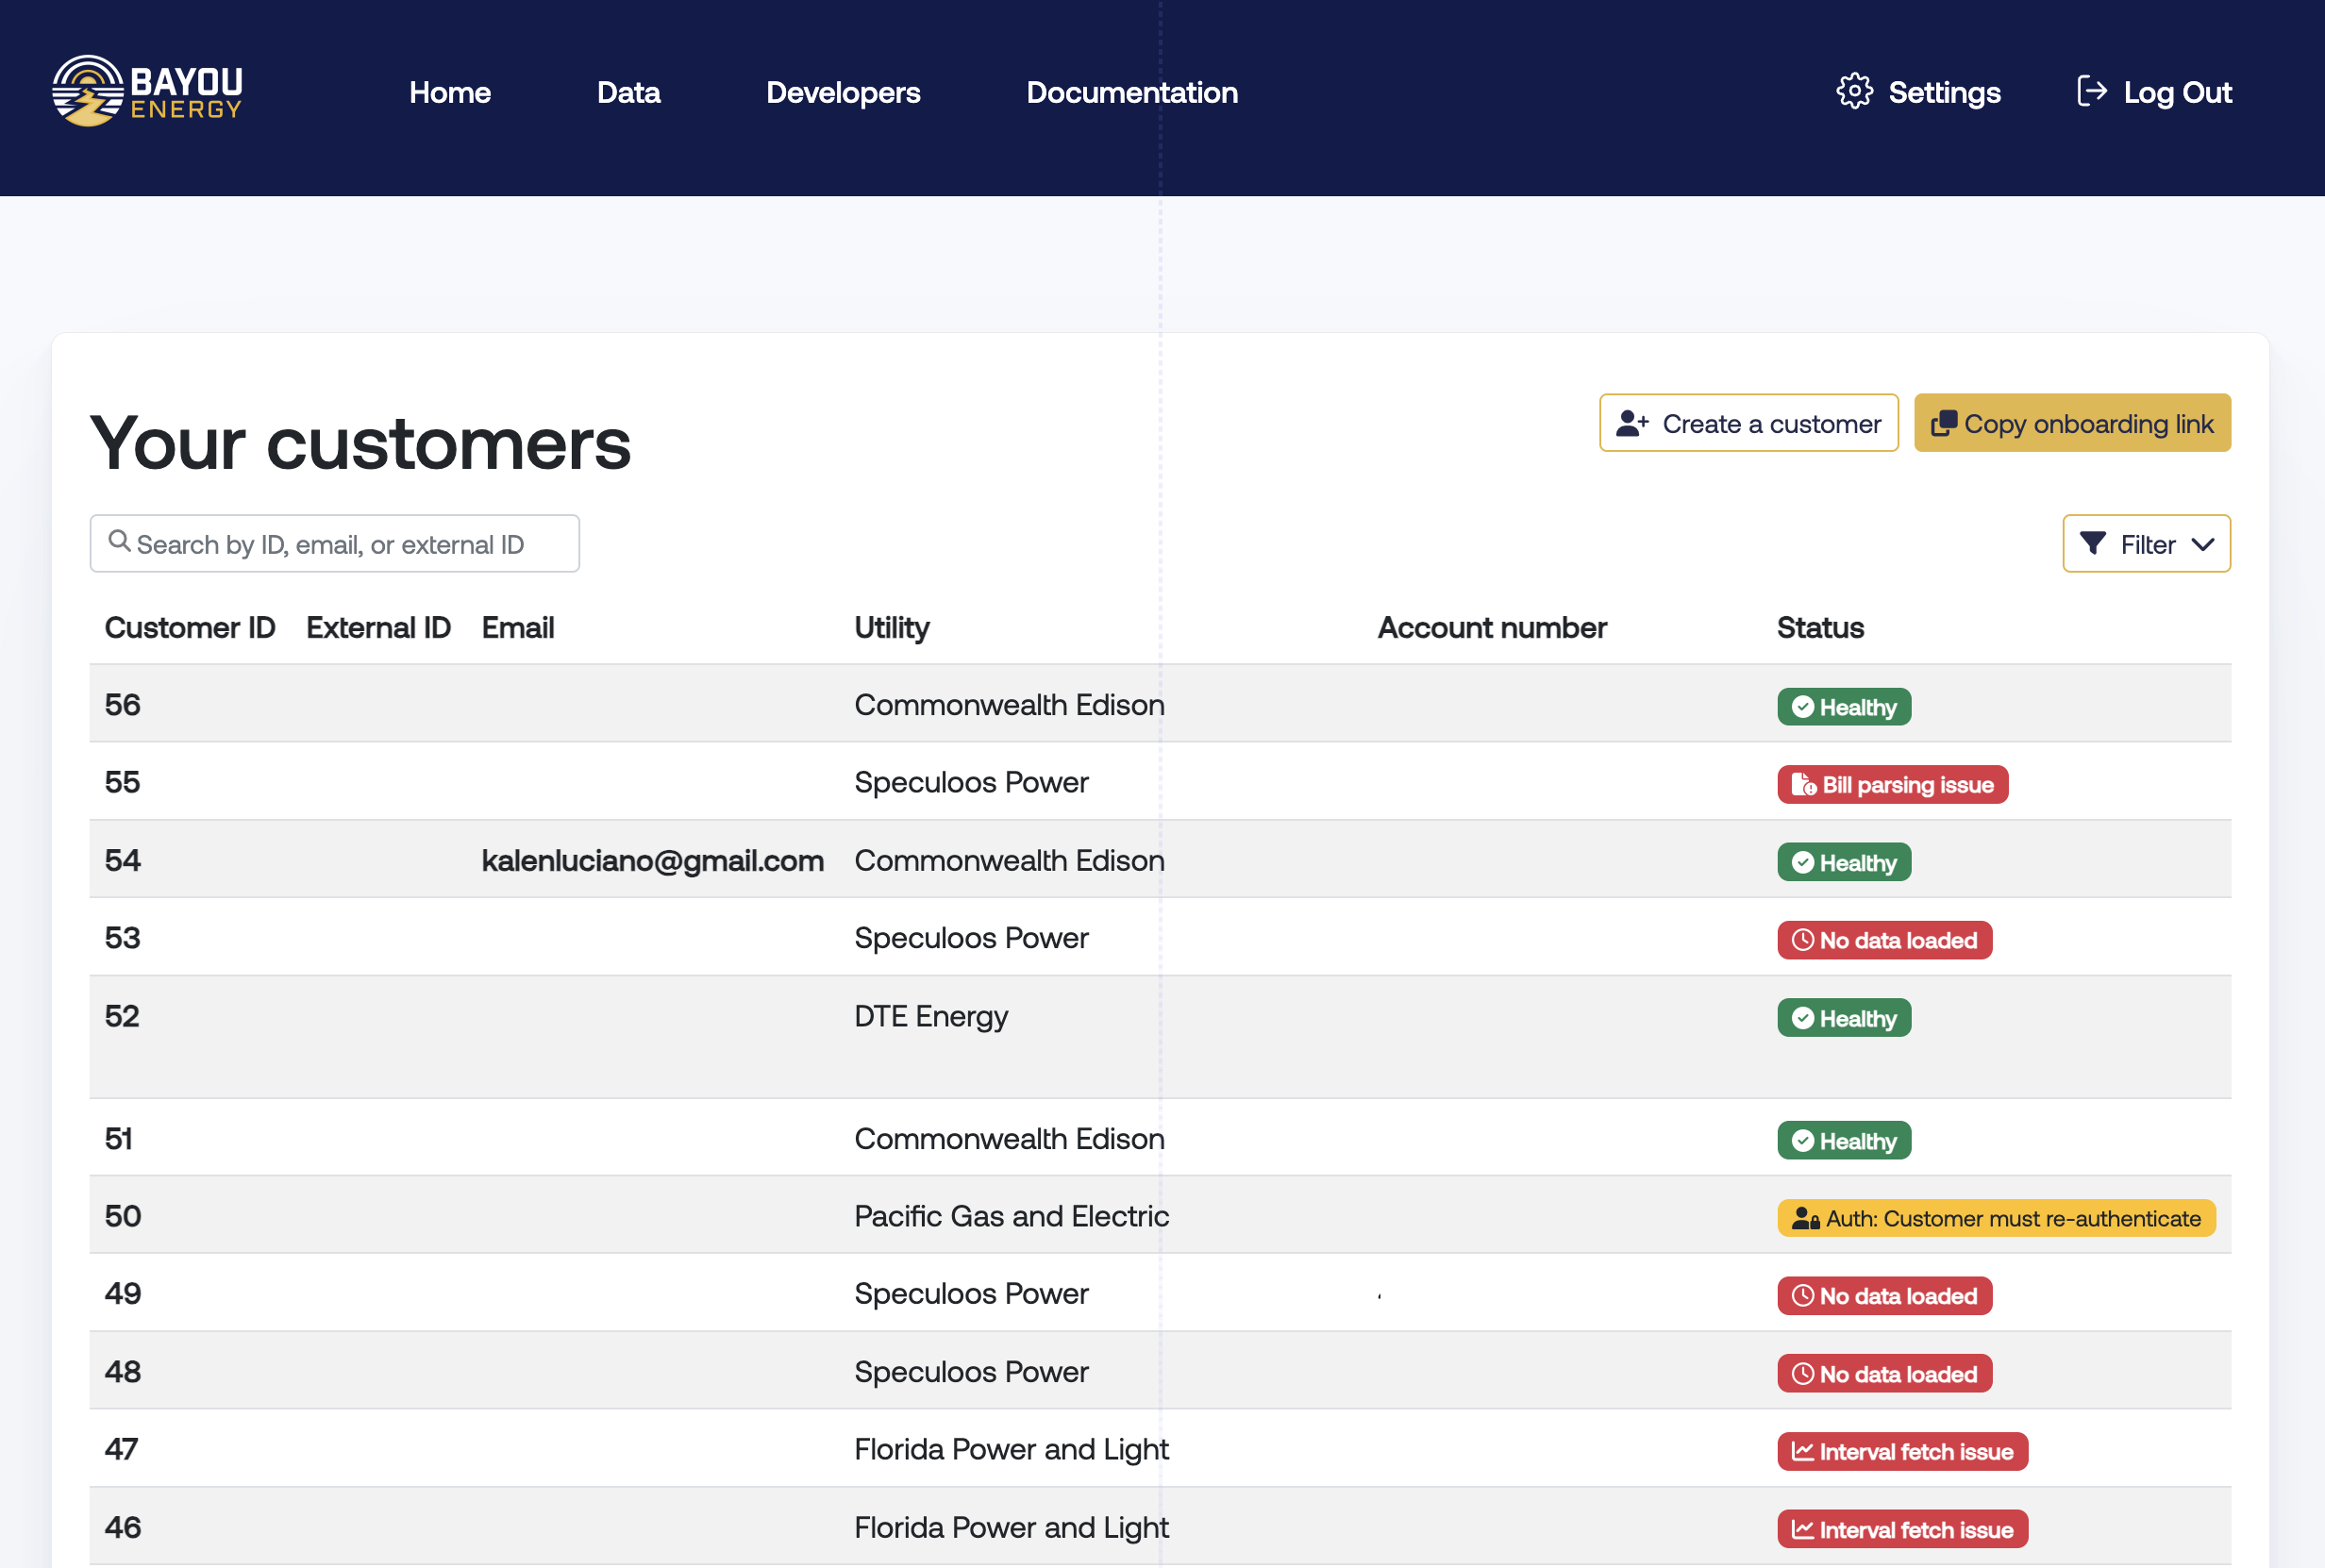Go to the Developers page
The height and width of the screenshot is (1568, 2325).
(x=843, y=92)
